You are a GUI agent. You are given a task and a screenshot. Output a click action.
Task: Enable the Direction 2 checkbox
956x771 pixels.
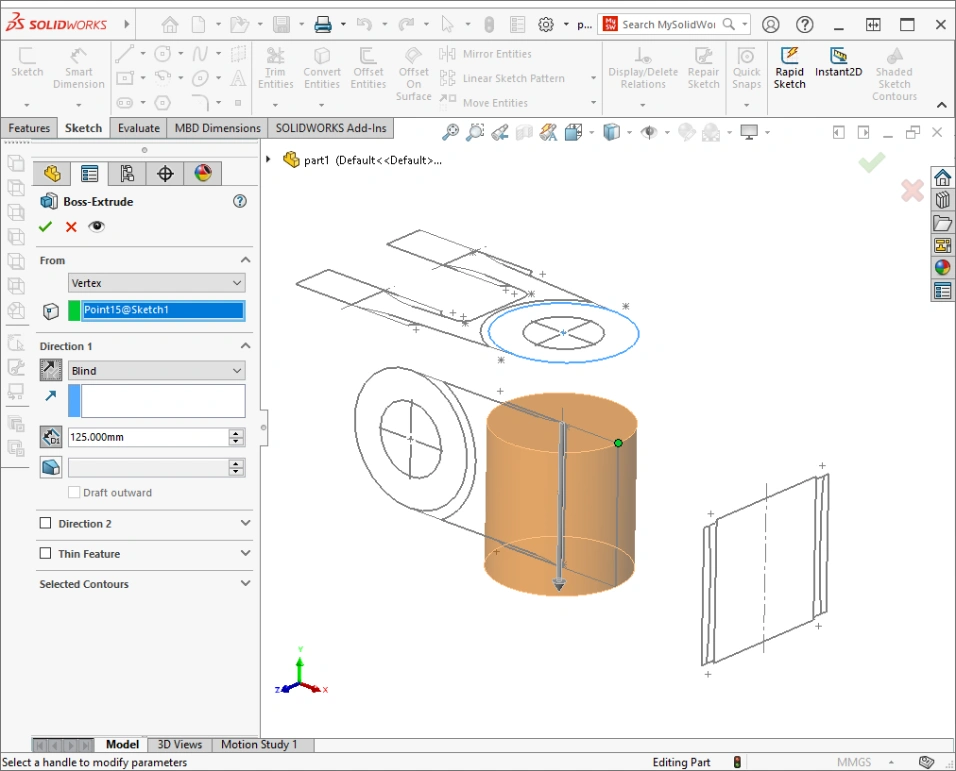coord(45,523)
